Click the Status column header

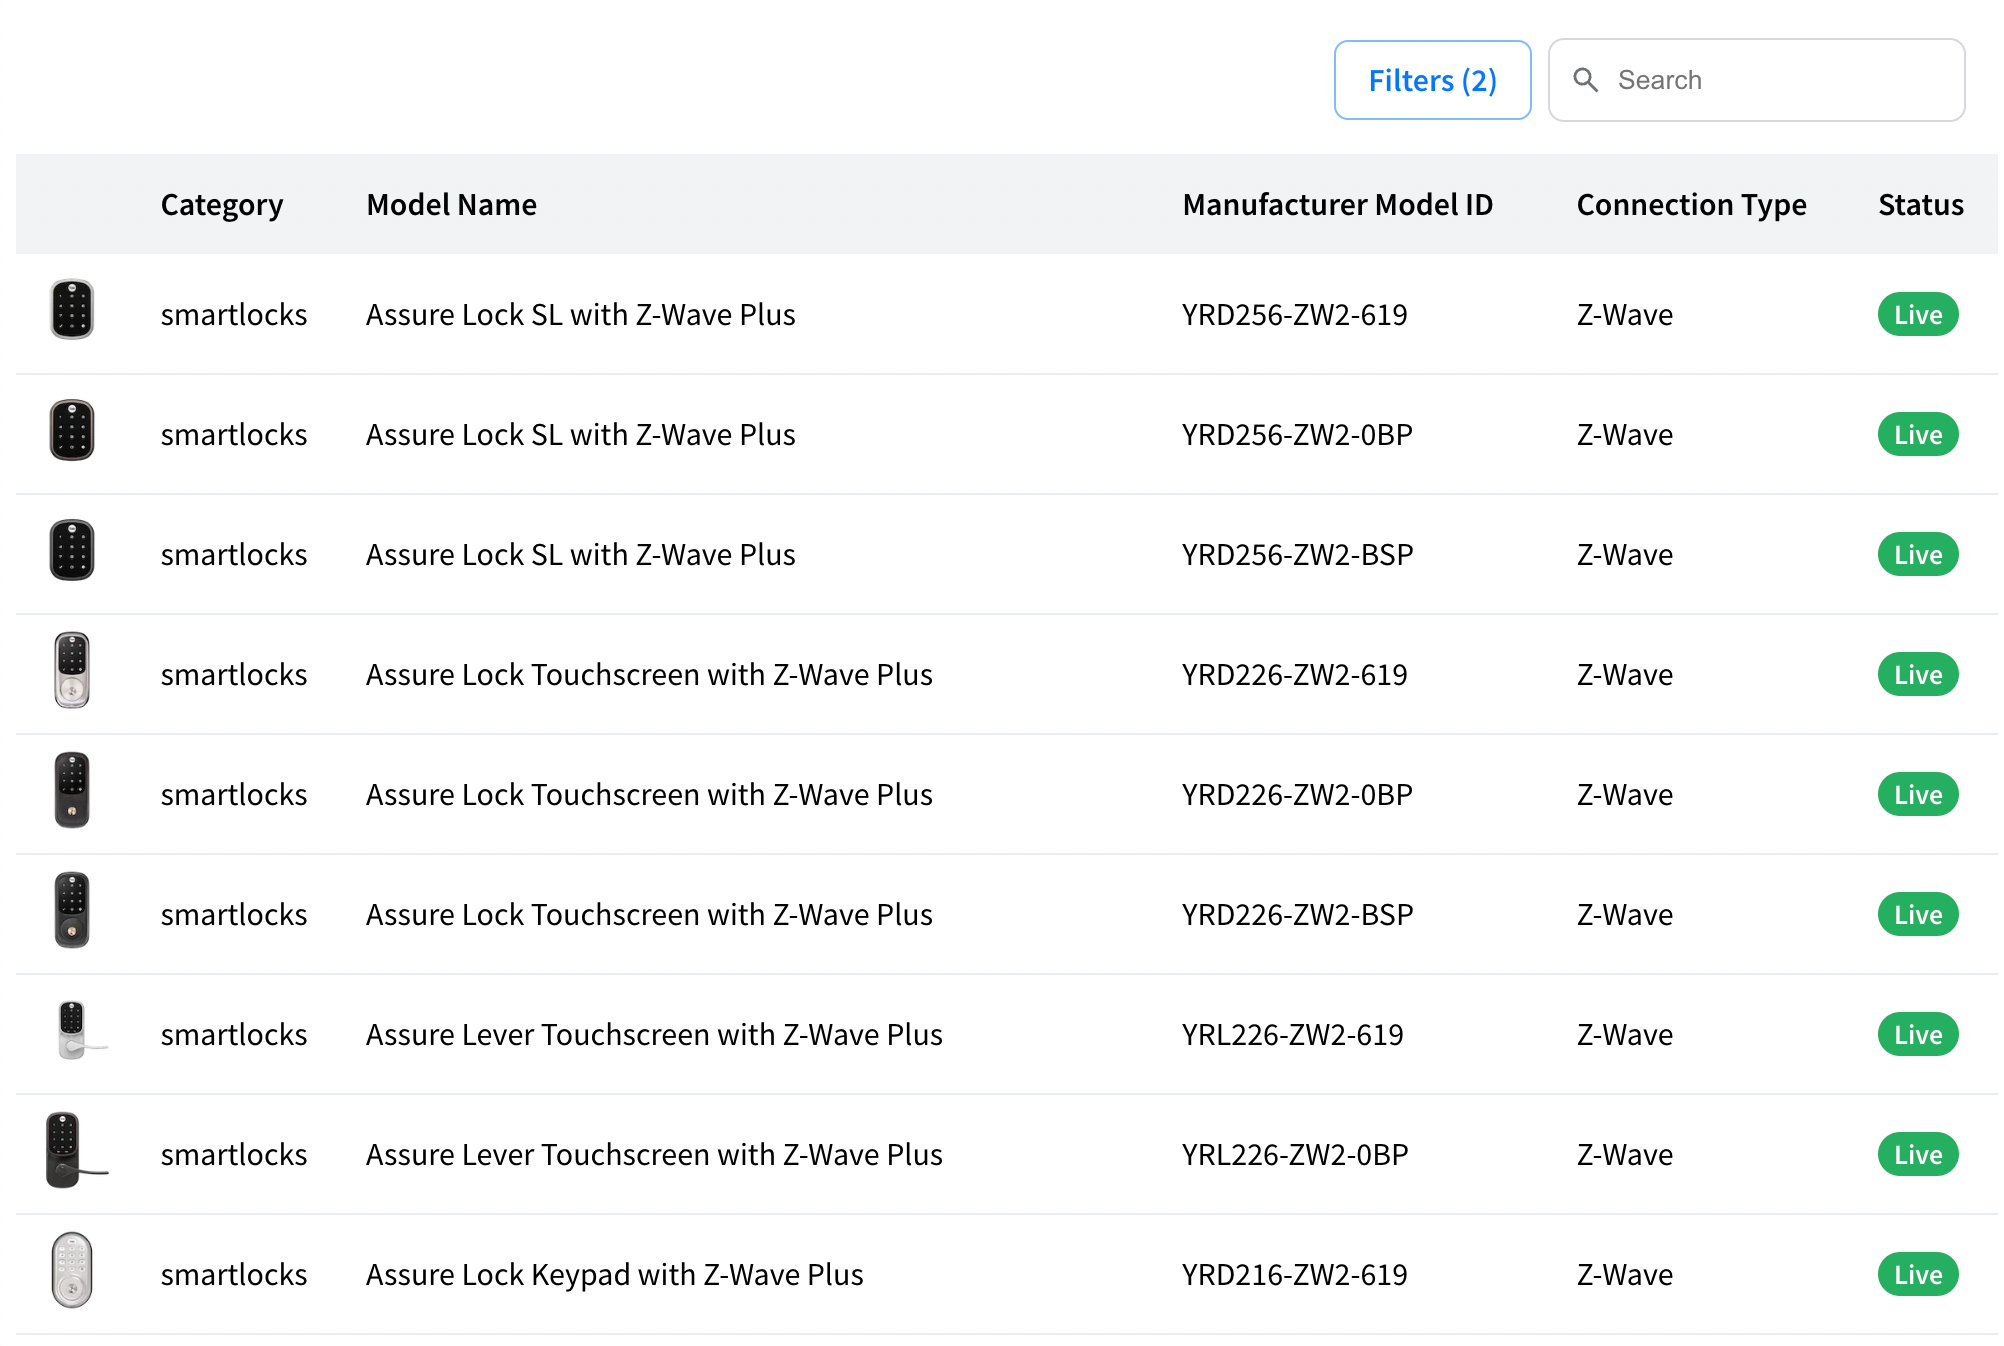[1921, 205]
